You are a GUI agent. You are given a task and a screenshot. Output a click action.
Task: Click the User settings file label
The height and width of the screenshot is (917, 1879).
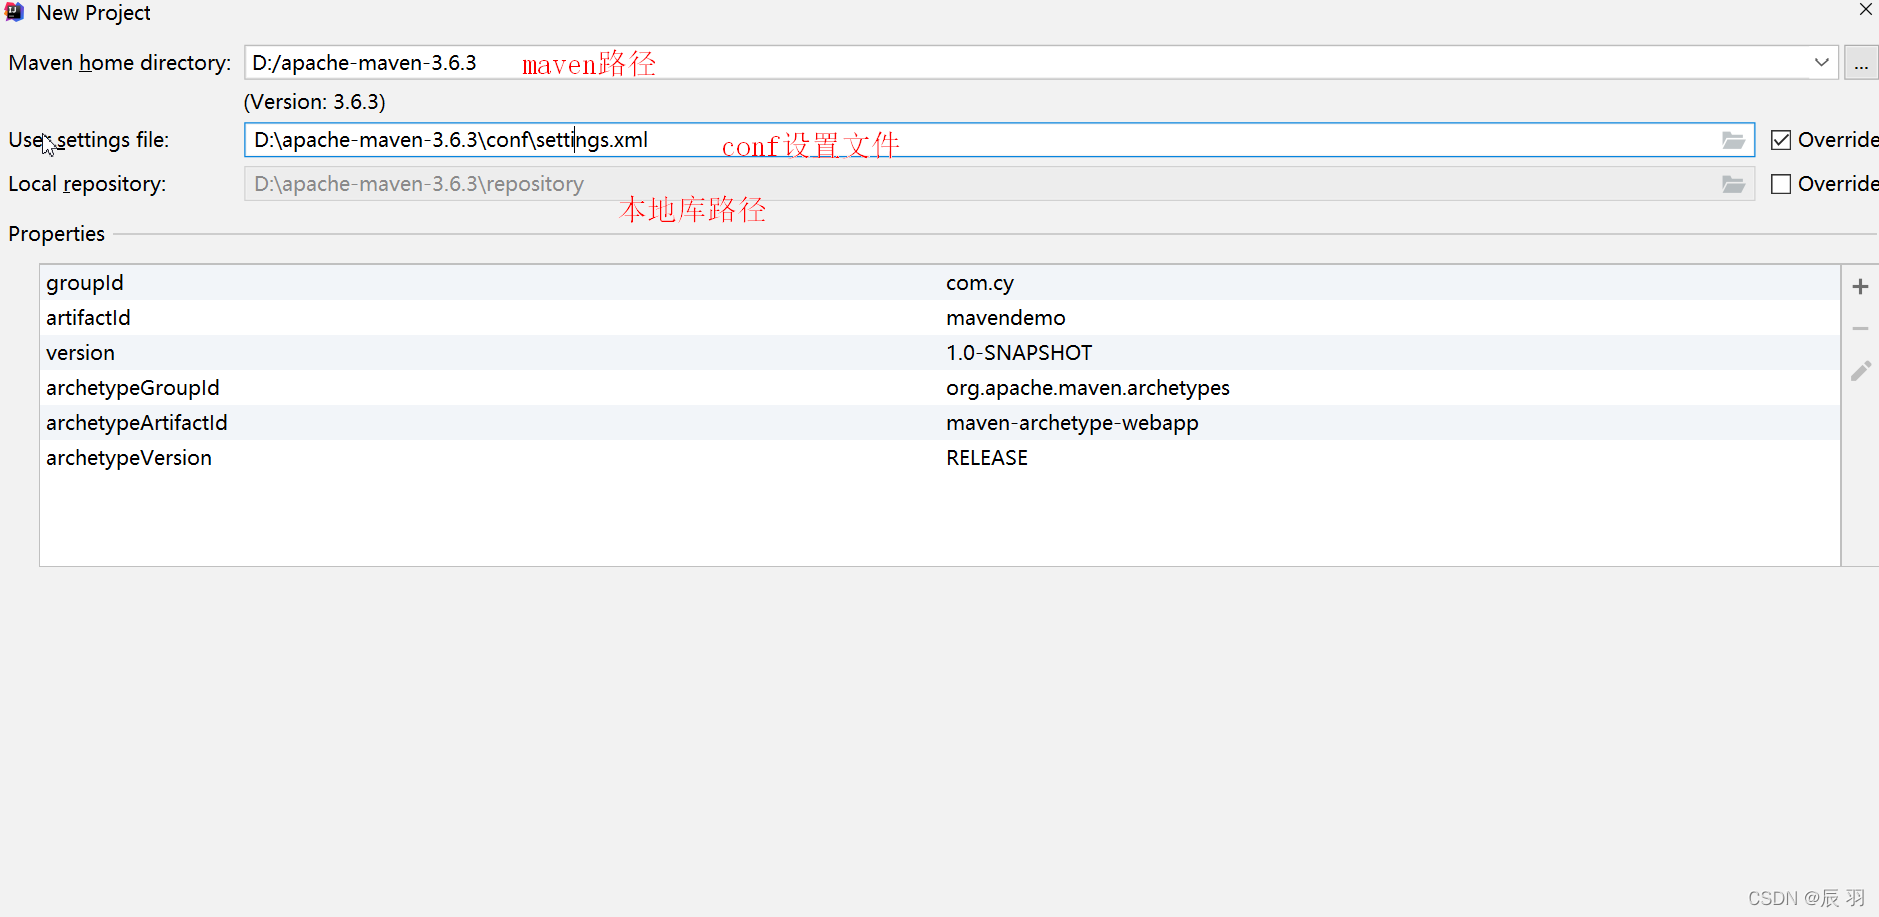coord(89,140)
